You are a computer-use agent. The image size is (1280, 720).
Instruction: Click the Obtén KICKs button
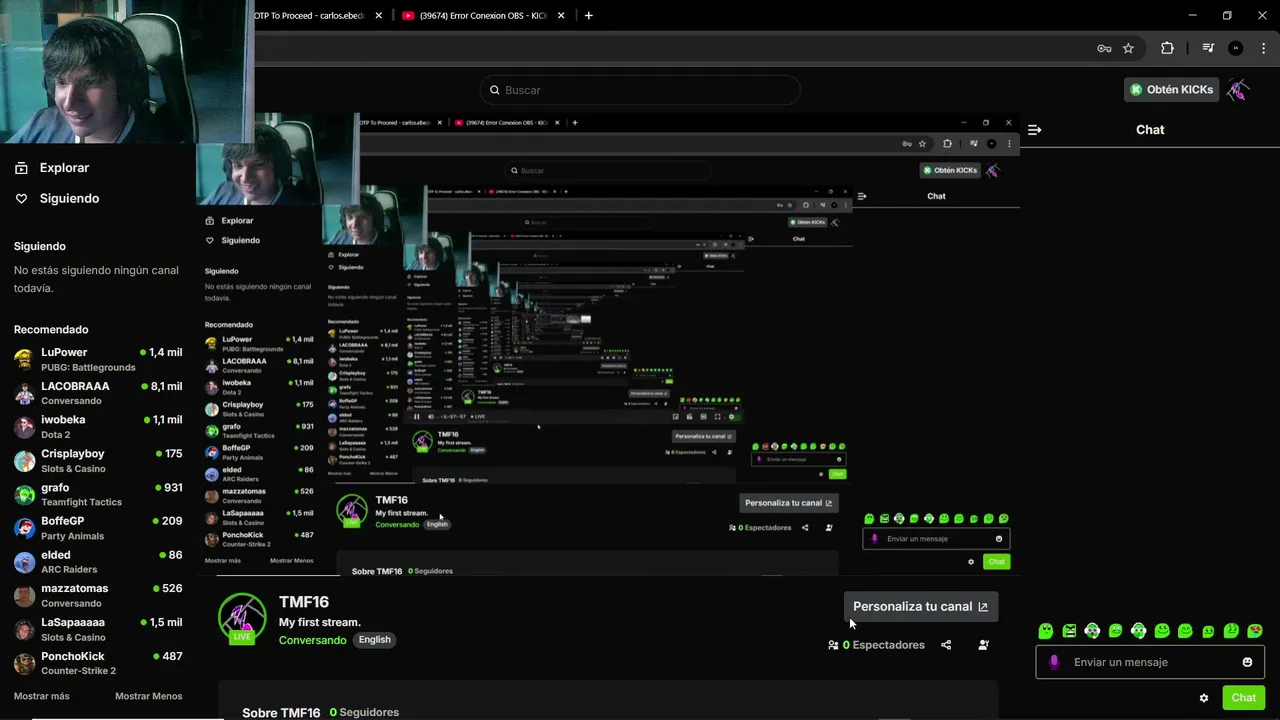coord(1171,89)
